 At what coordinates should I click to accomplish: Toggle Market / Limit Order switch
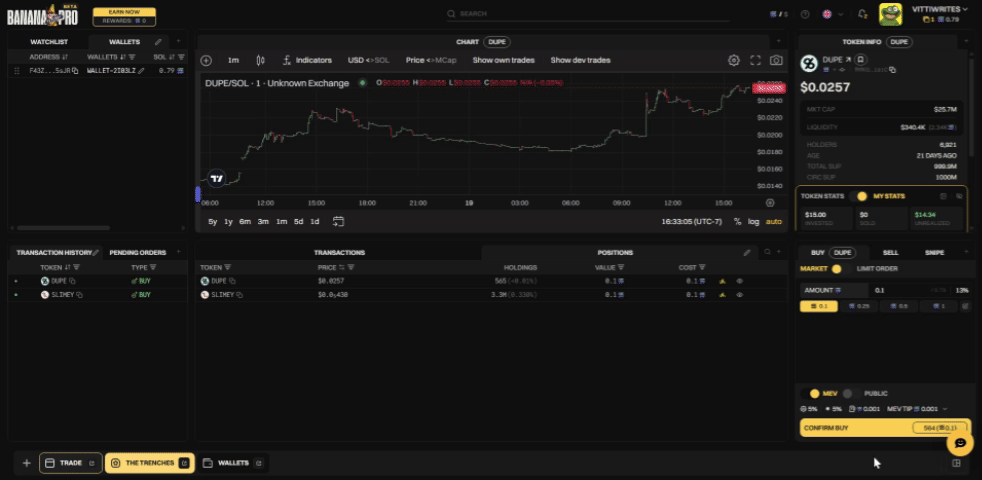[837, 268]
